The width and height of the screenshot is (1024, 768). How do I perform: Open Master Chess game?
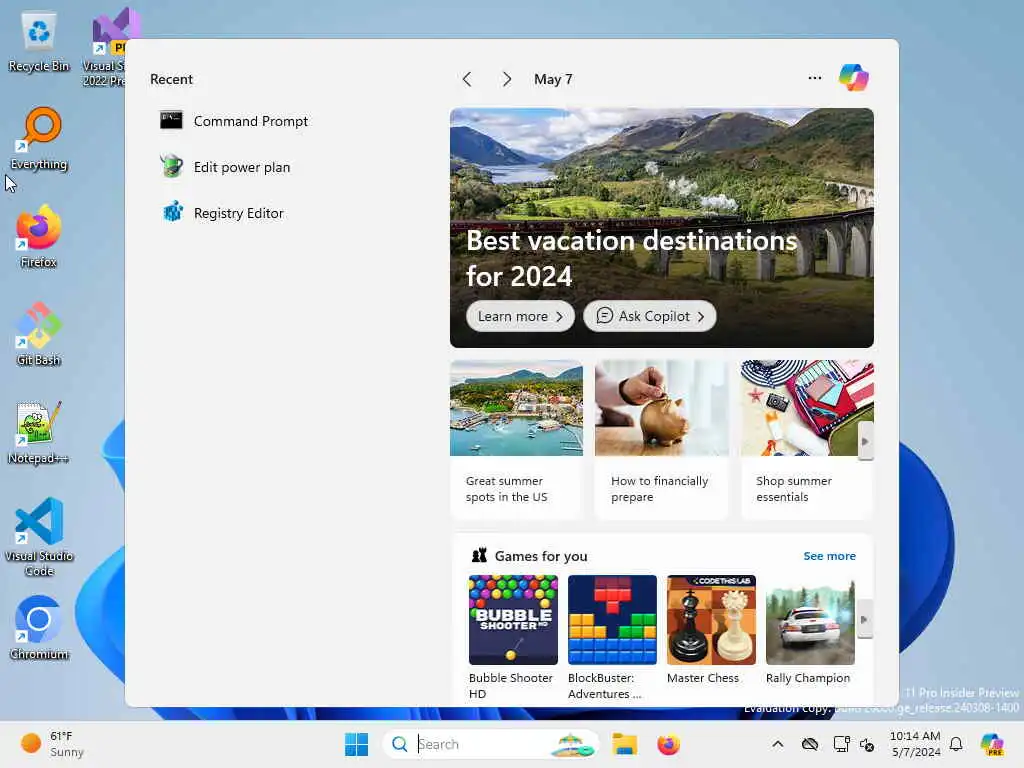pyautogui.click(x=711, y=630)
